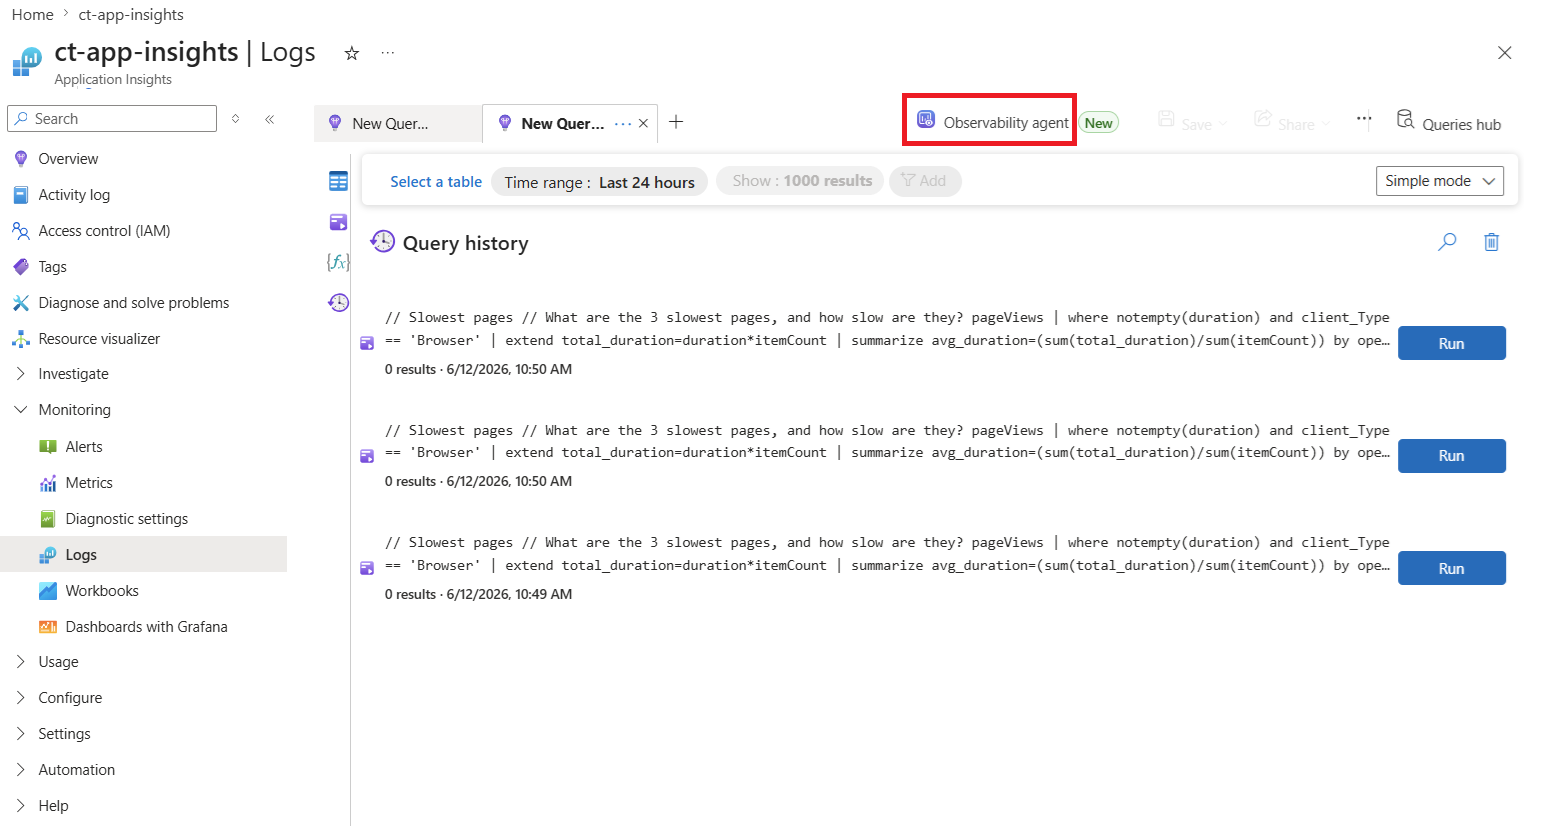Image resolution: width=1541 pixels, height=826 pixels.
Task: Run the first history query from 10:50 AM
Action: pyautogui.click(x=1451, y=343)
